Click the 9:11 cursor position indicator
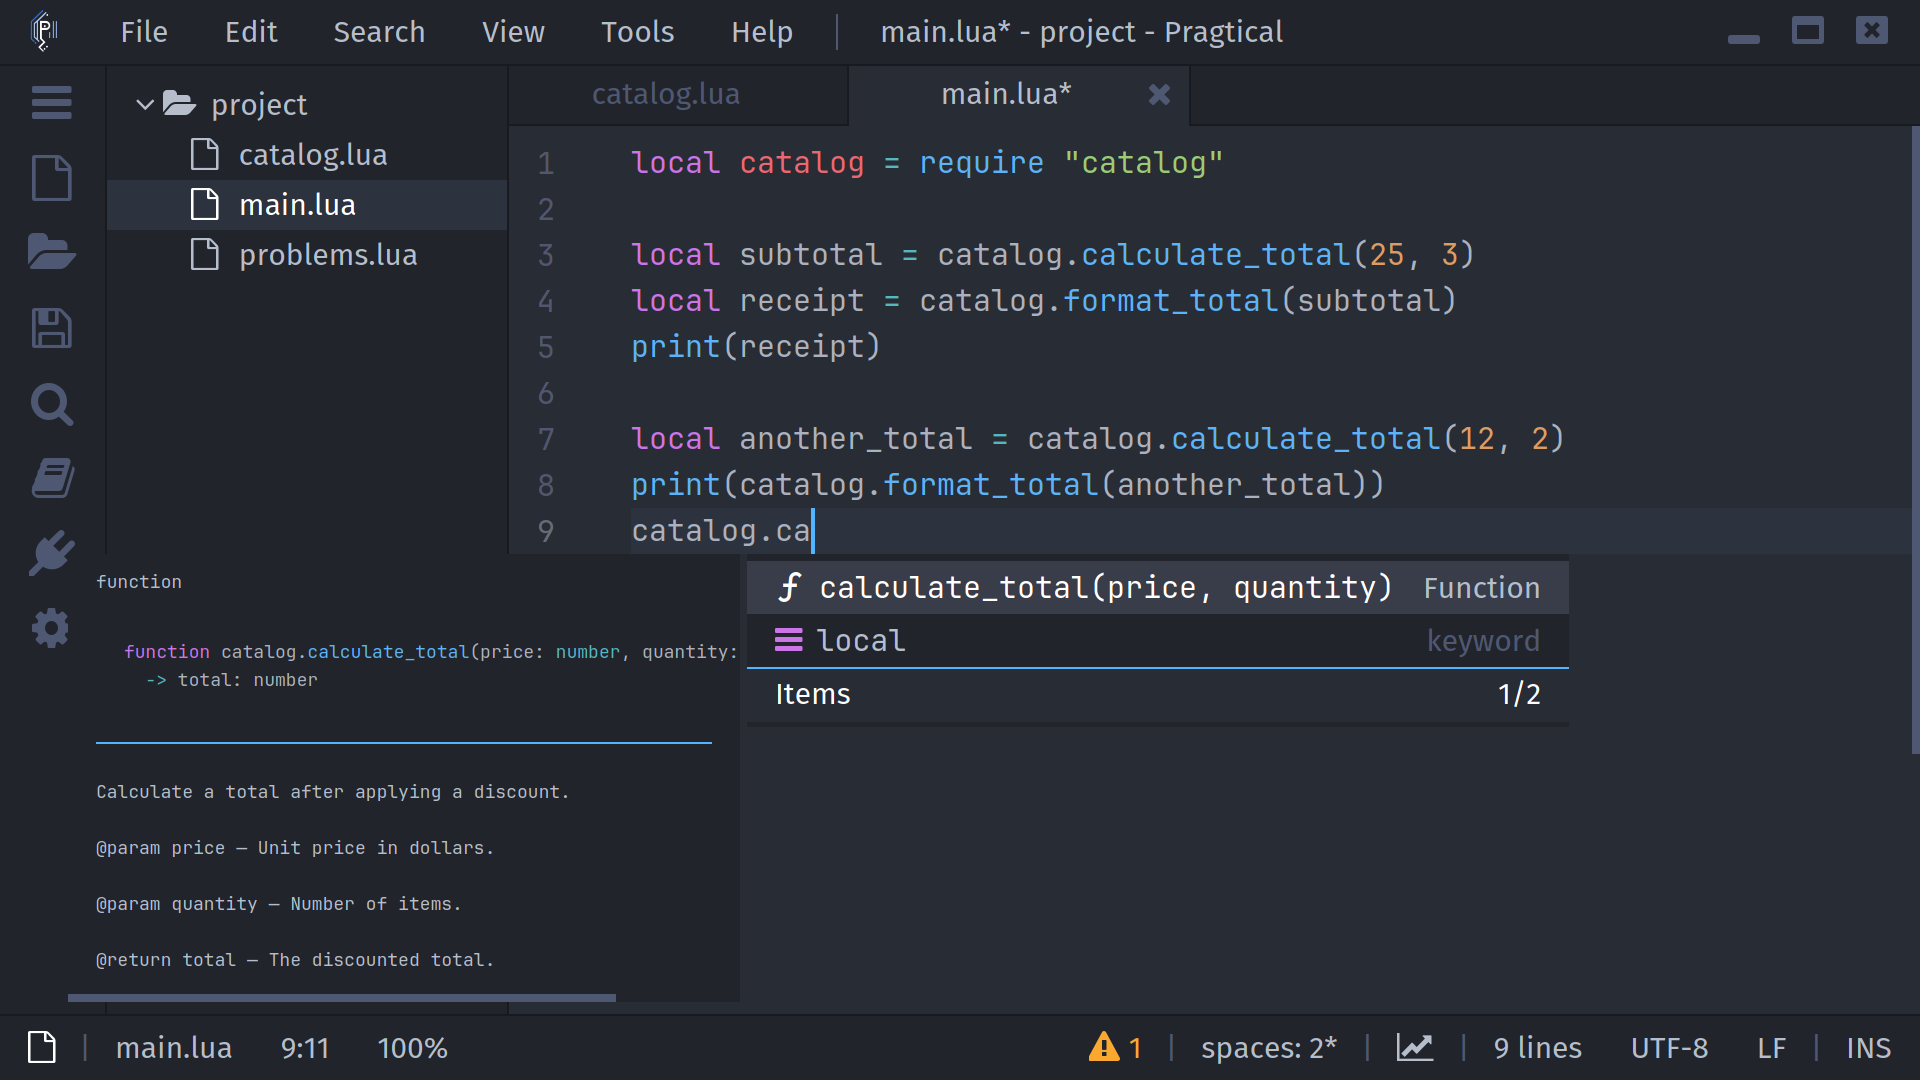 [305, 1047]
